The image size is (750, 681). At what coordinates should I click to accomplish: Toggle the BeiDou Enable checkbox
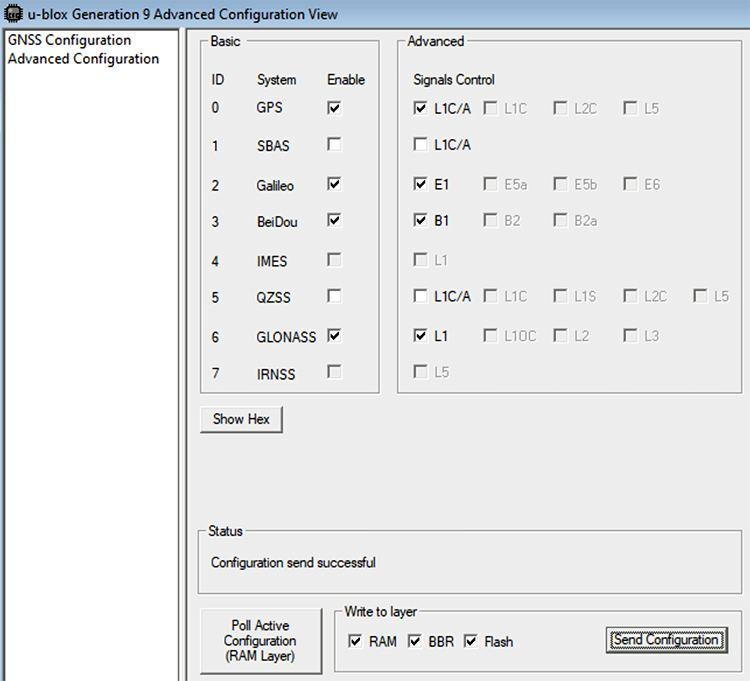tap(334, 221)
